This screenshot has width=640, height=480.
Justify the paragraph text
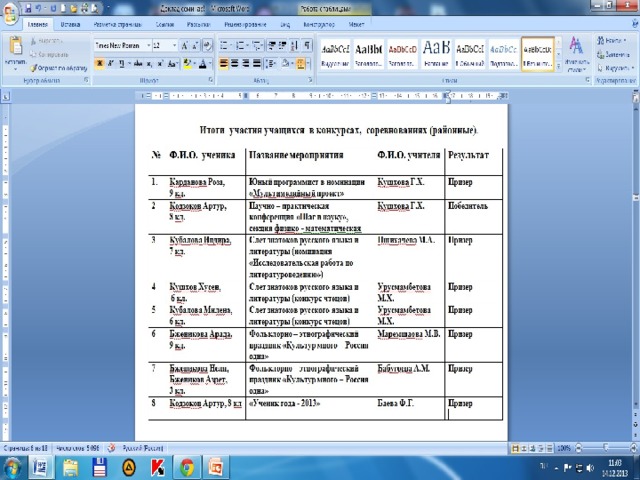click(x=257, y=63)
